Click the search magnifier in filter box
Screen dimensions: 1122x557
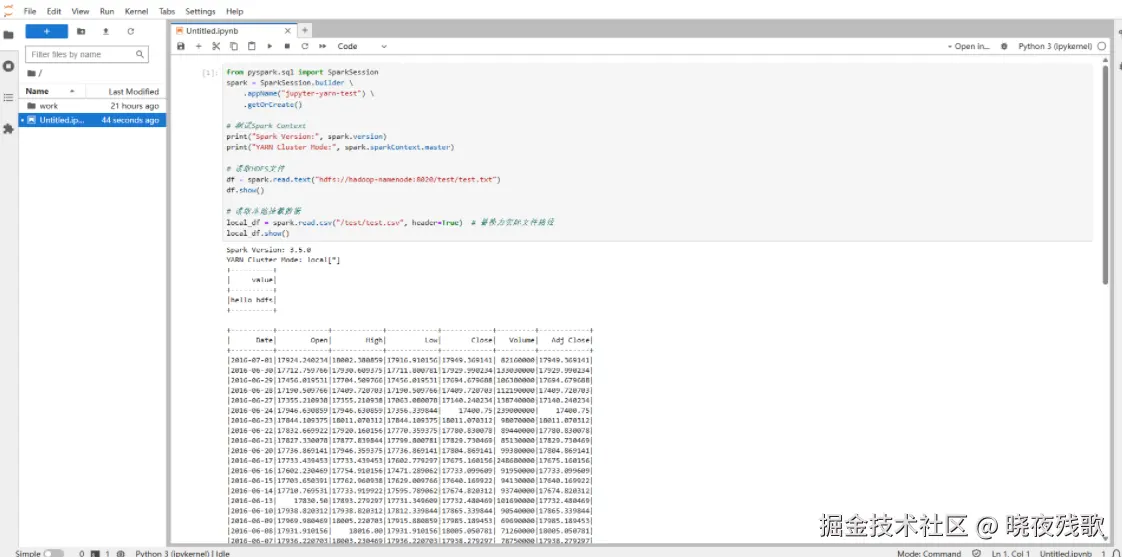point(140,54)
